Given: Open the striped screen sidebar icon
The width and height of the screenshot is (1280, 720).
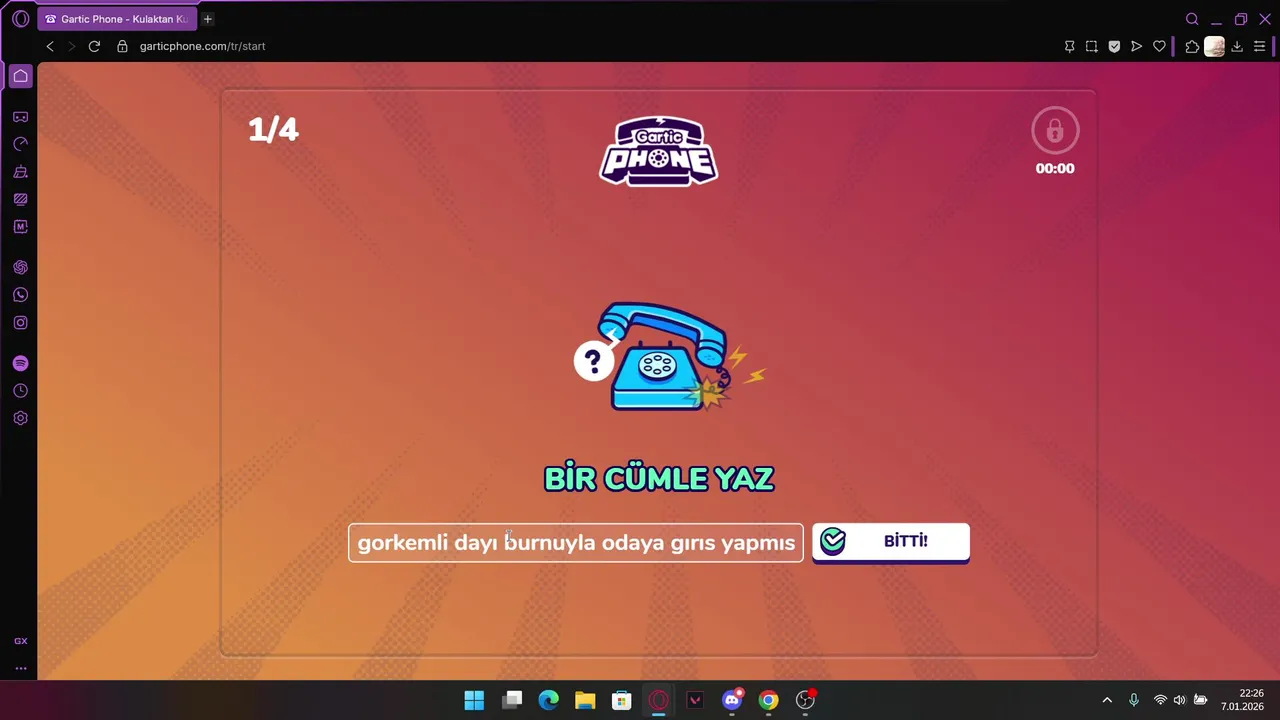Looking at the screenshot, I should [x=20, y=199].
